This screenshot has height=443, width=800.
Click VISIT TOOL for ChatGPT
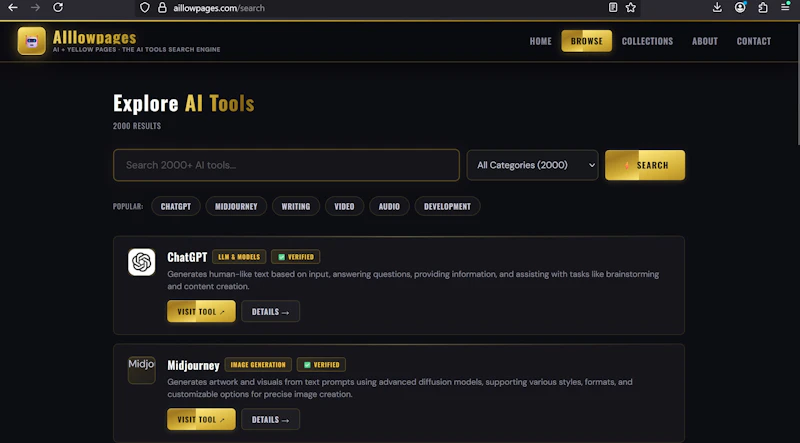(x=202, y=311)
